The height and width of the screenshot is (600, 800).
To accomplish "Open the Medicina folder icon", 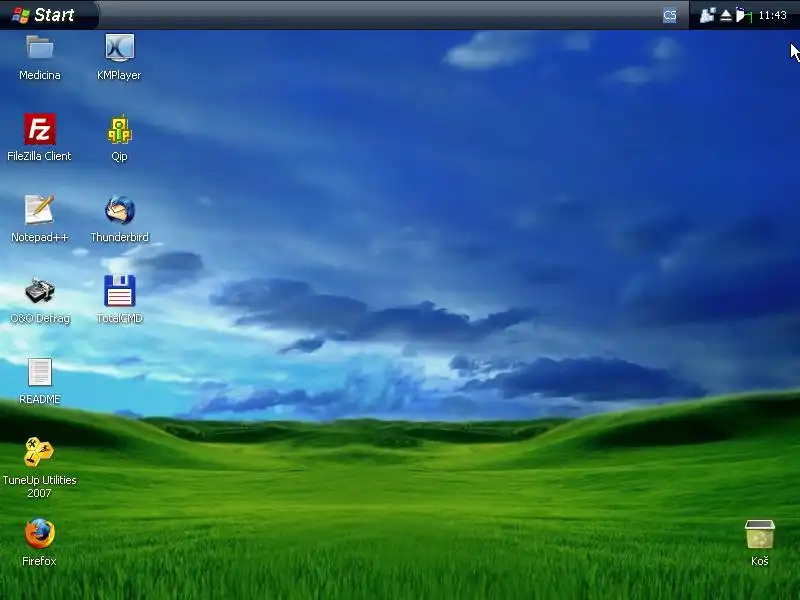I will coord(40,48).
